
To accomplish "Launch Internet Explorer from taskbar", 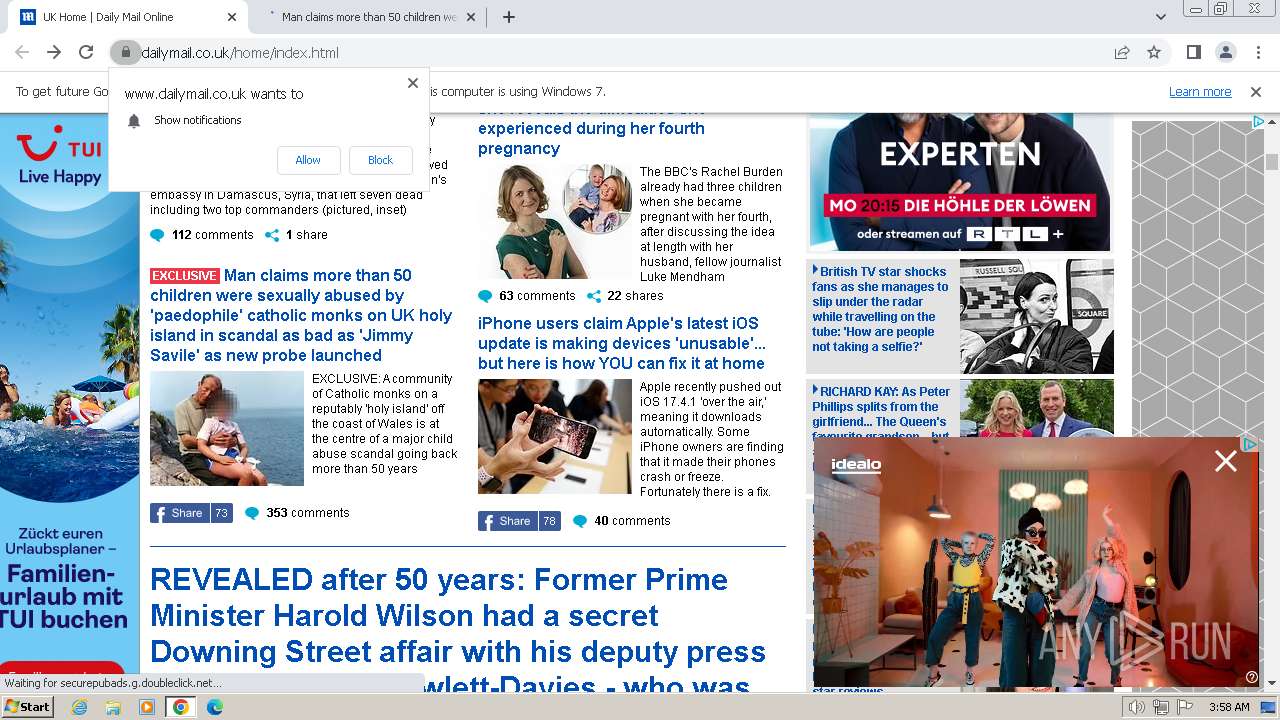I will coord(79,707).
